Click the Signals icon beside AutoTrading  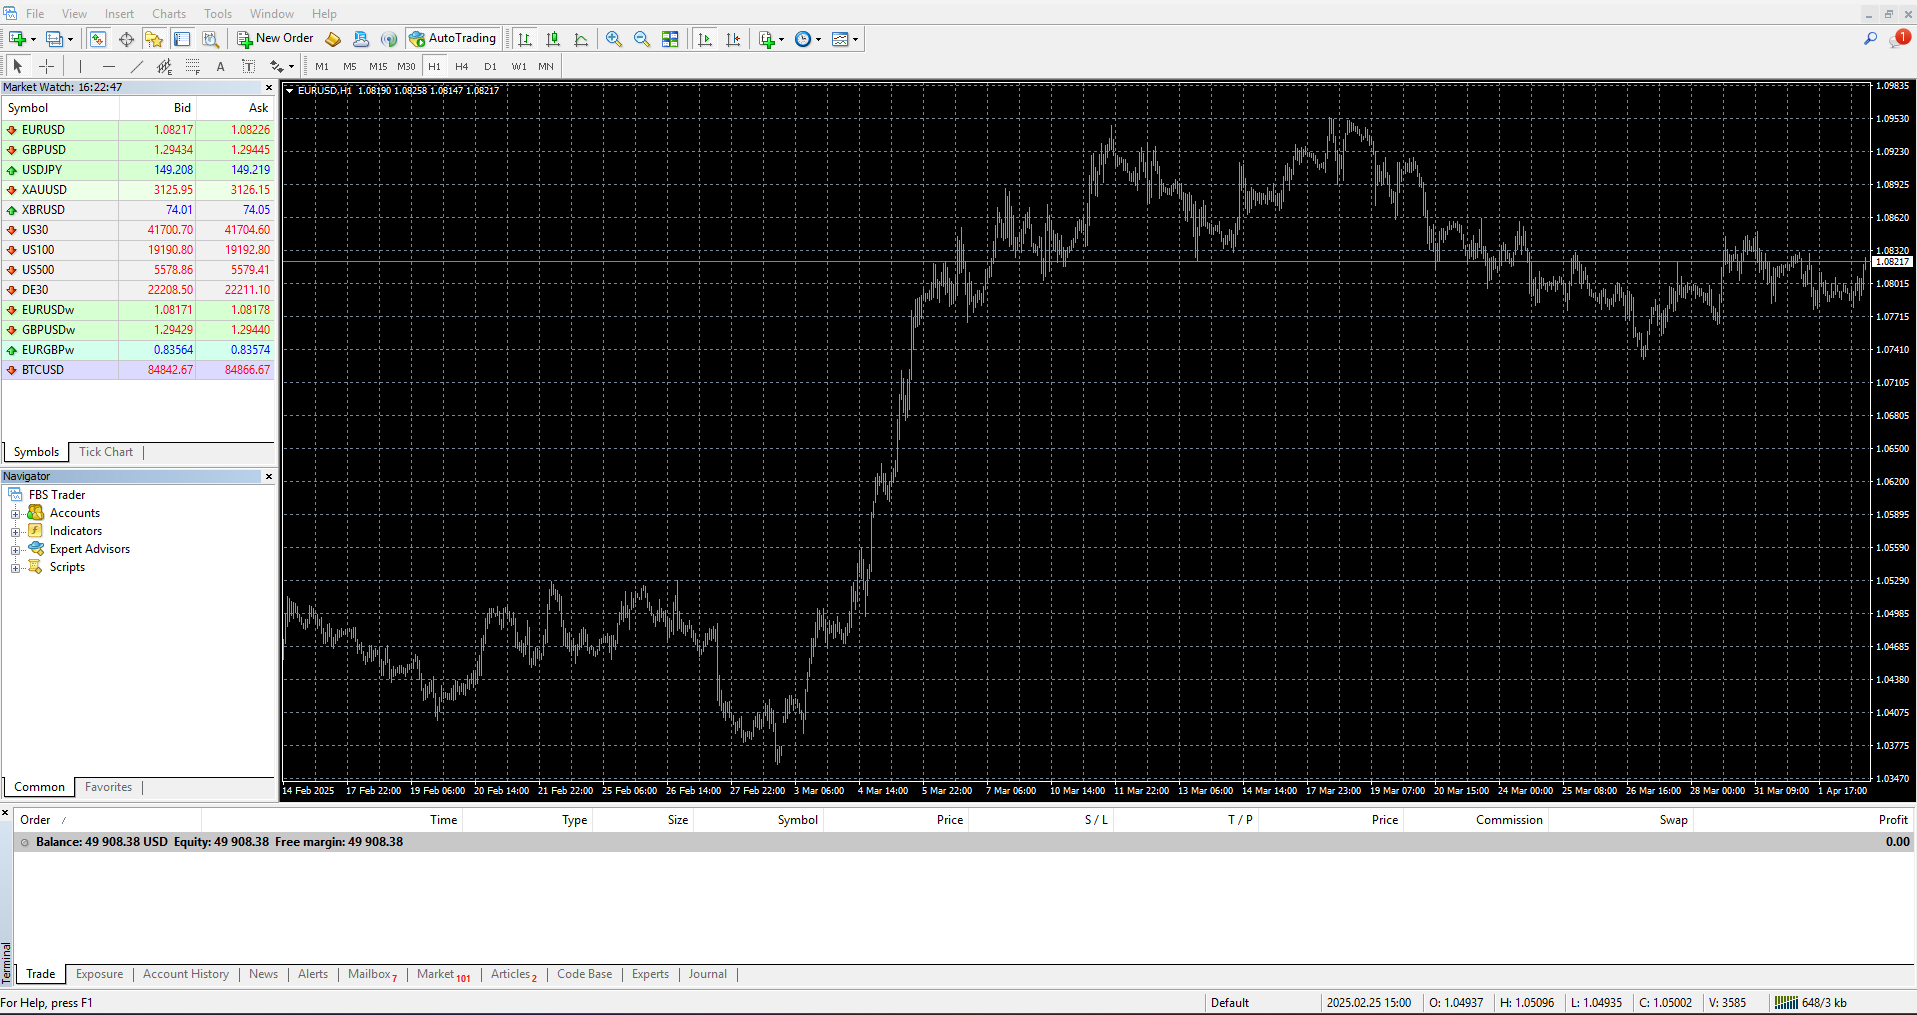point(389,39)
